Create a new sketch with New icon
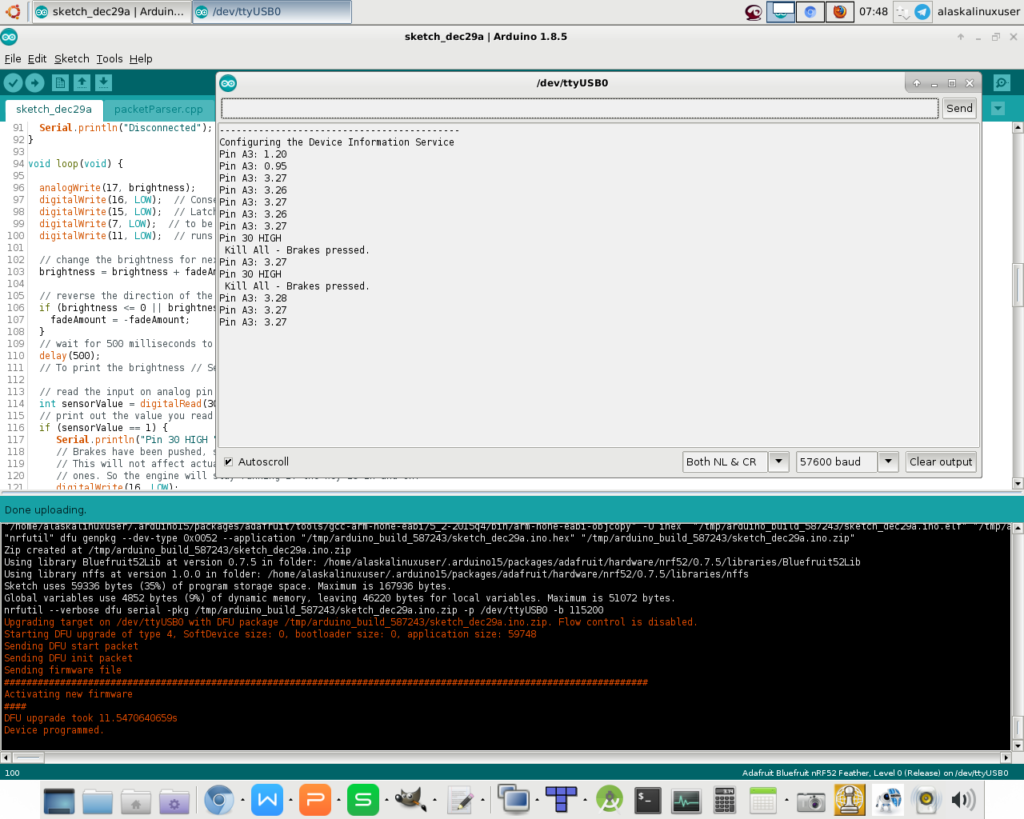This screenshot has width=1024, height=819. [60, 83]
